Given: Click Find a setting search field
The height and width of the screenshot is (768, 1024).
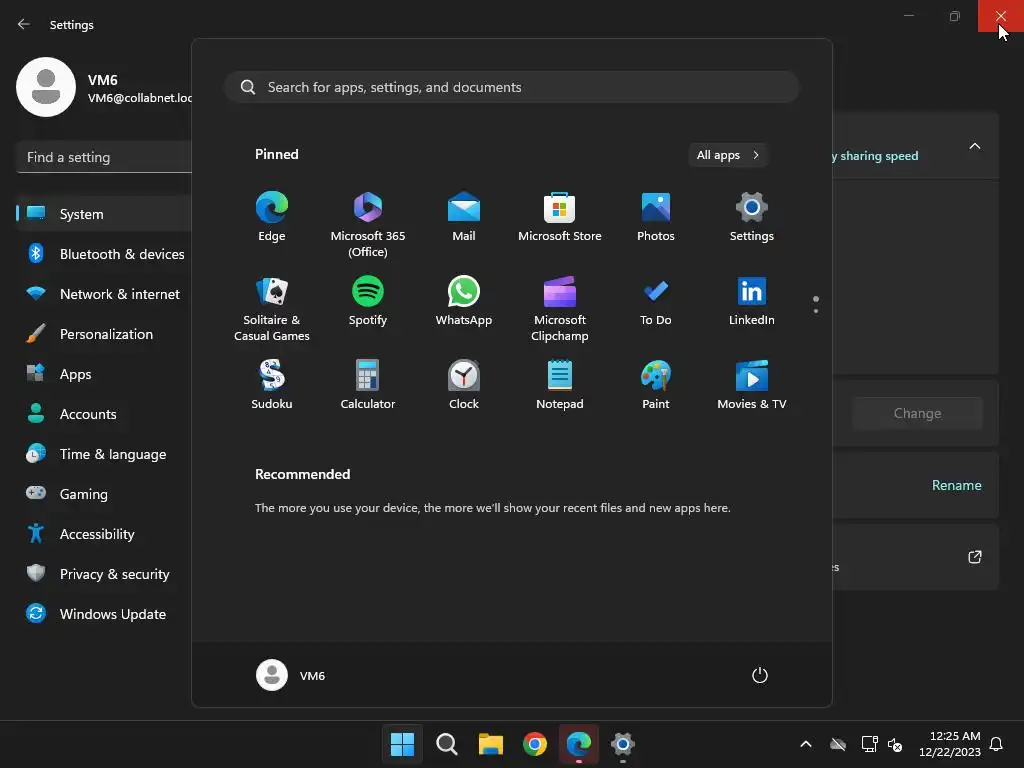Looking at the screenshot, I should pyautogui.click(x=104, y=157).
